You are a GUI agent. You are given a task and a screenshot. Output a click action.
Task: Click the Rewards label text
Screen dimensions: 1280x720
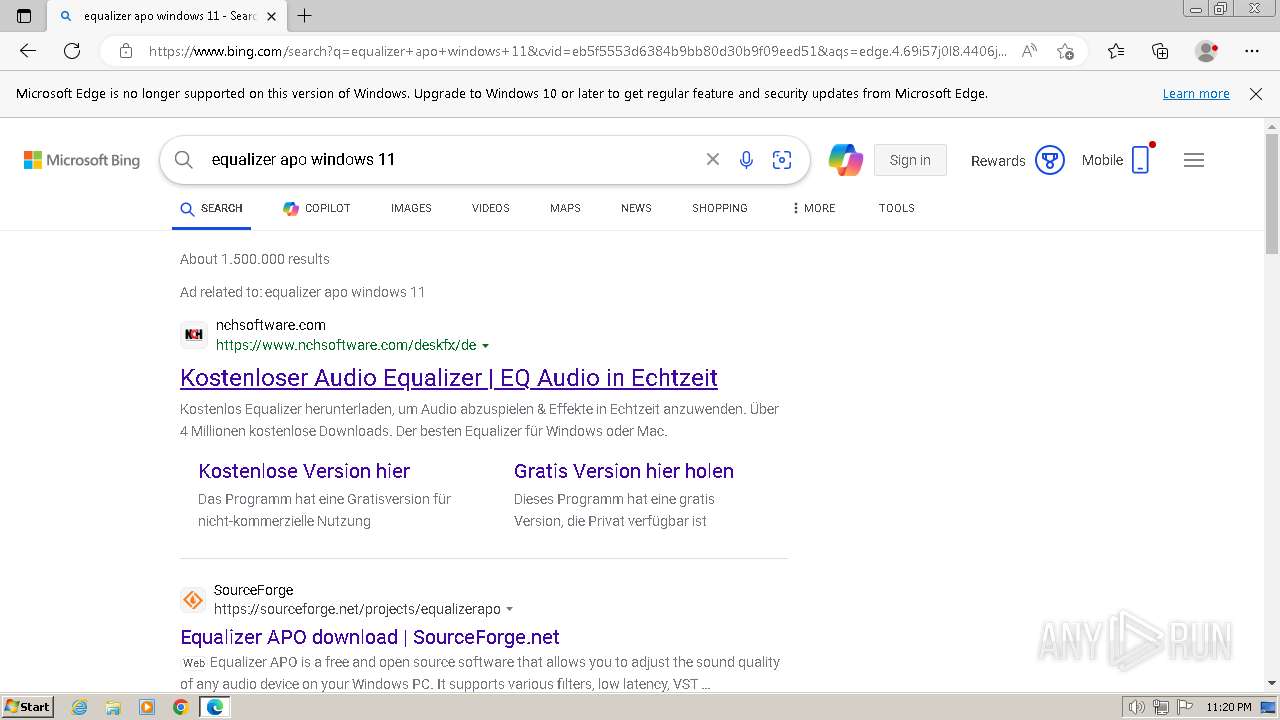(998, 161)
